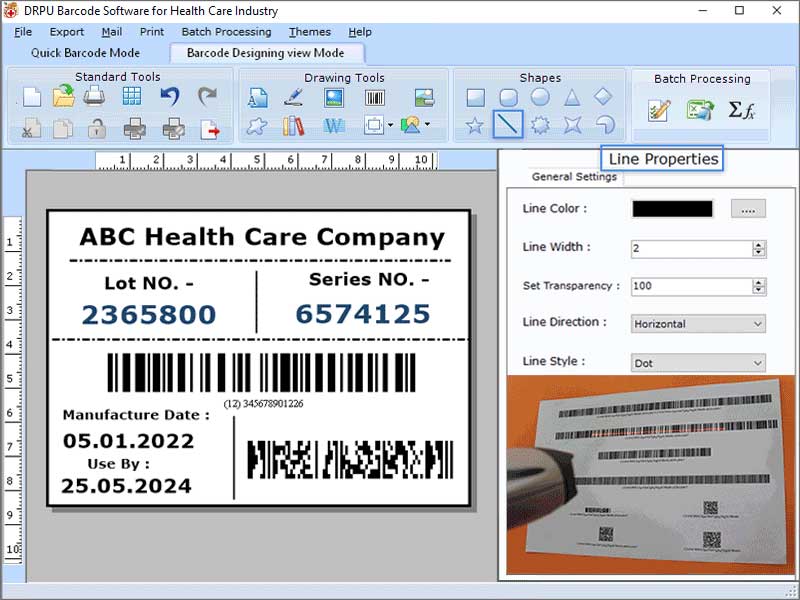Redo the last undone action
800x600 pixels.
point(207,95)
